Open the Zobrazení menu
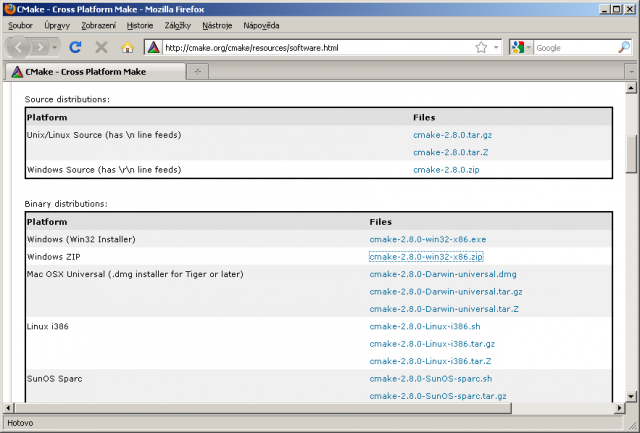Viewport: 640px width, 433px height. [x=98, y=25]
